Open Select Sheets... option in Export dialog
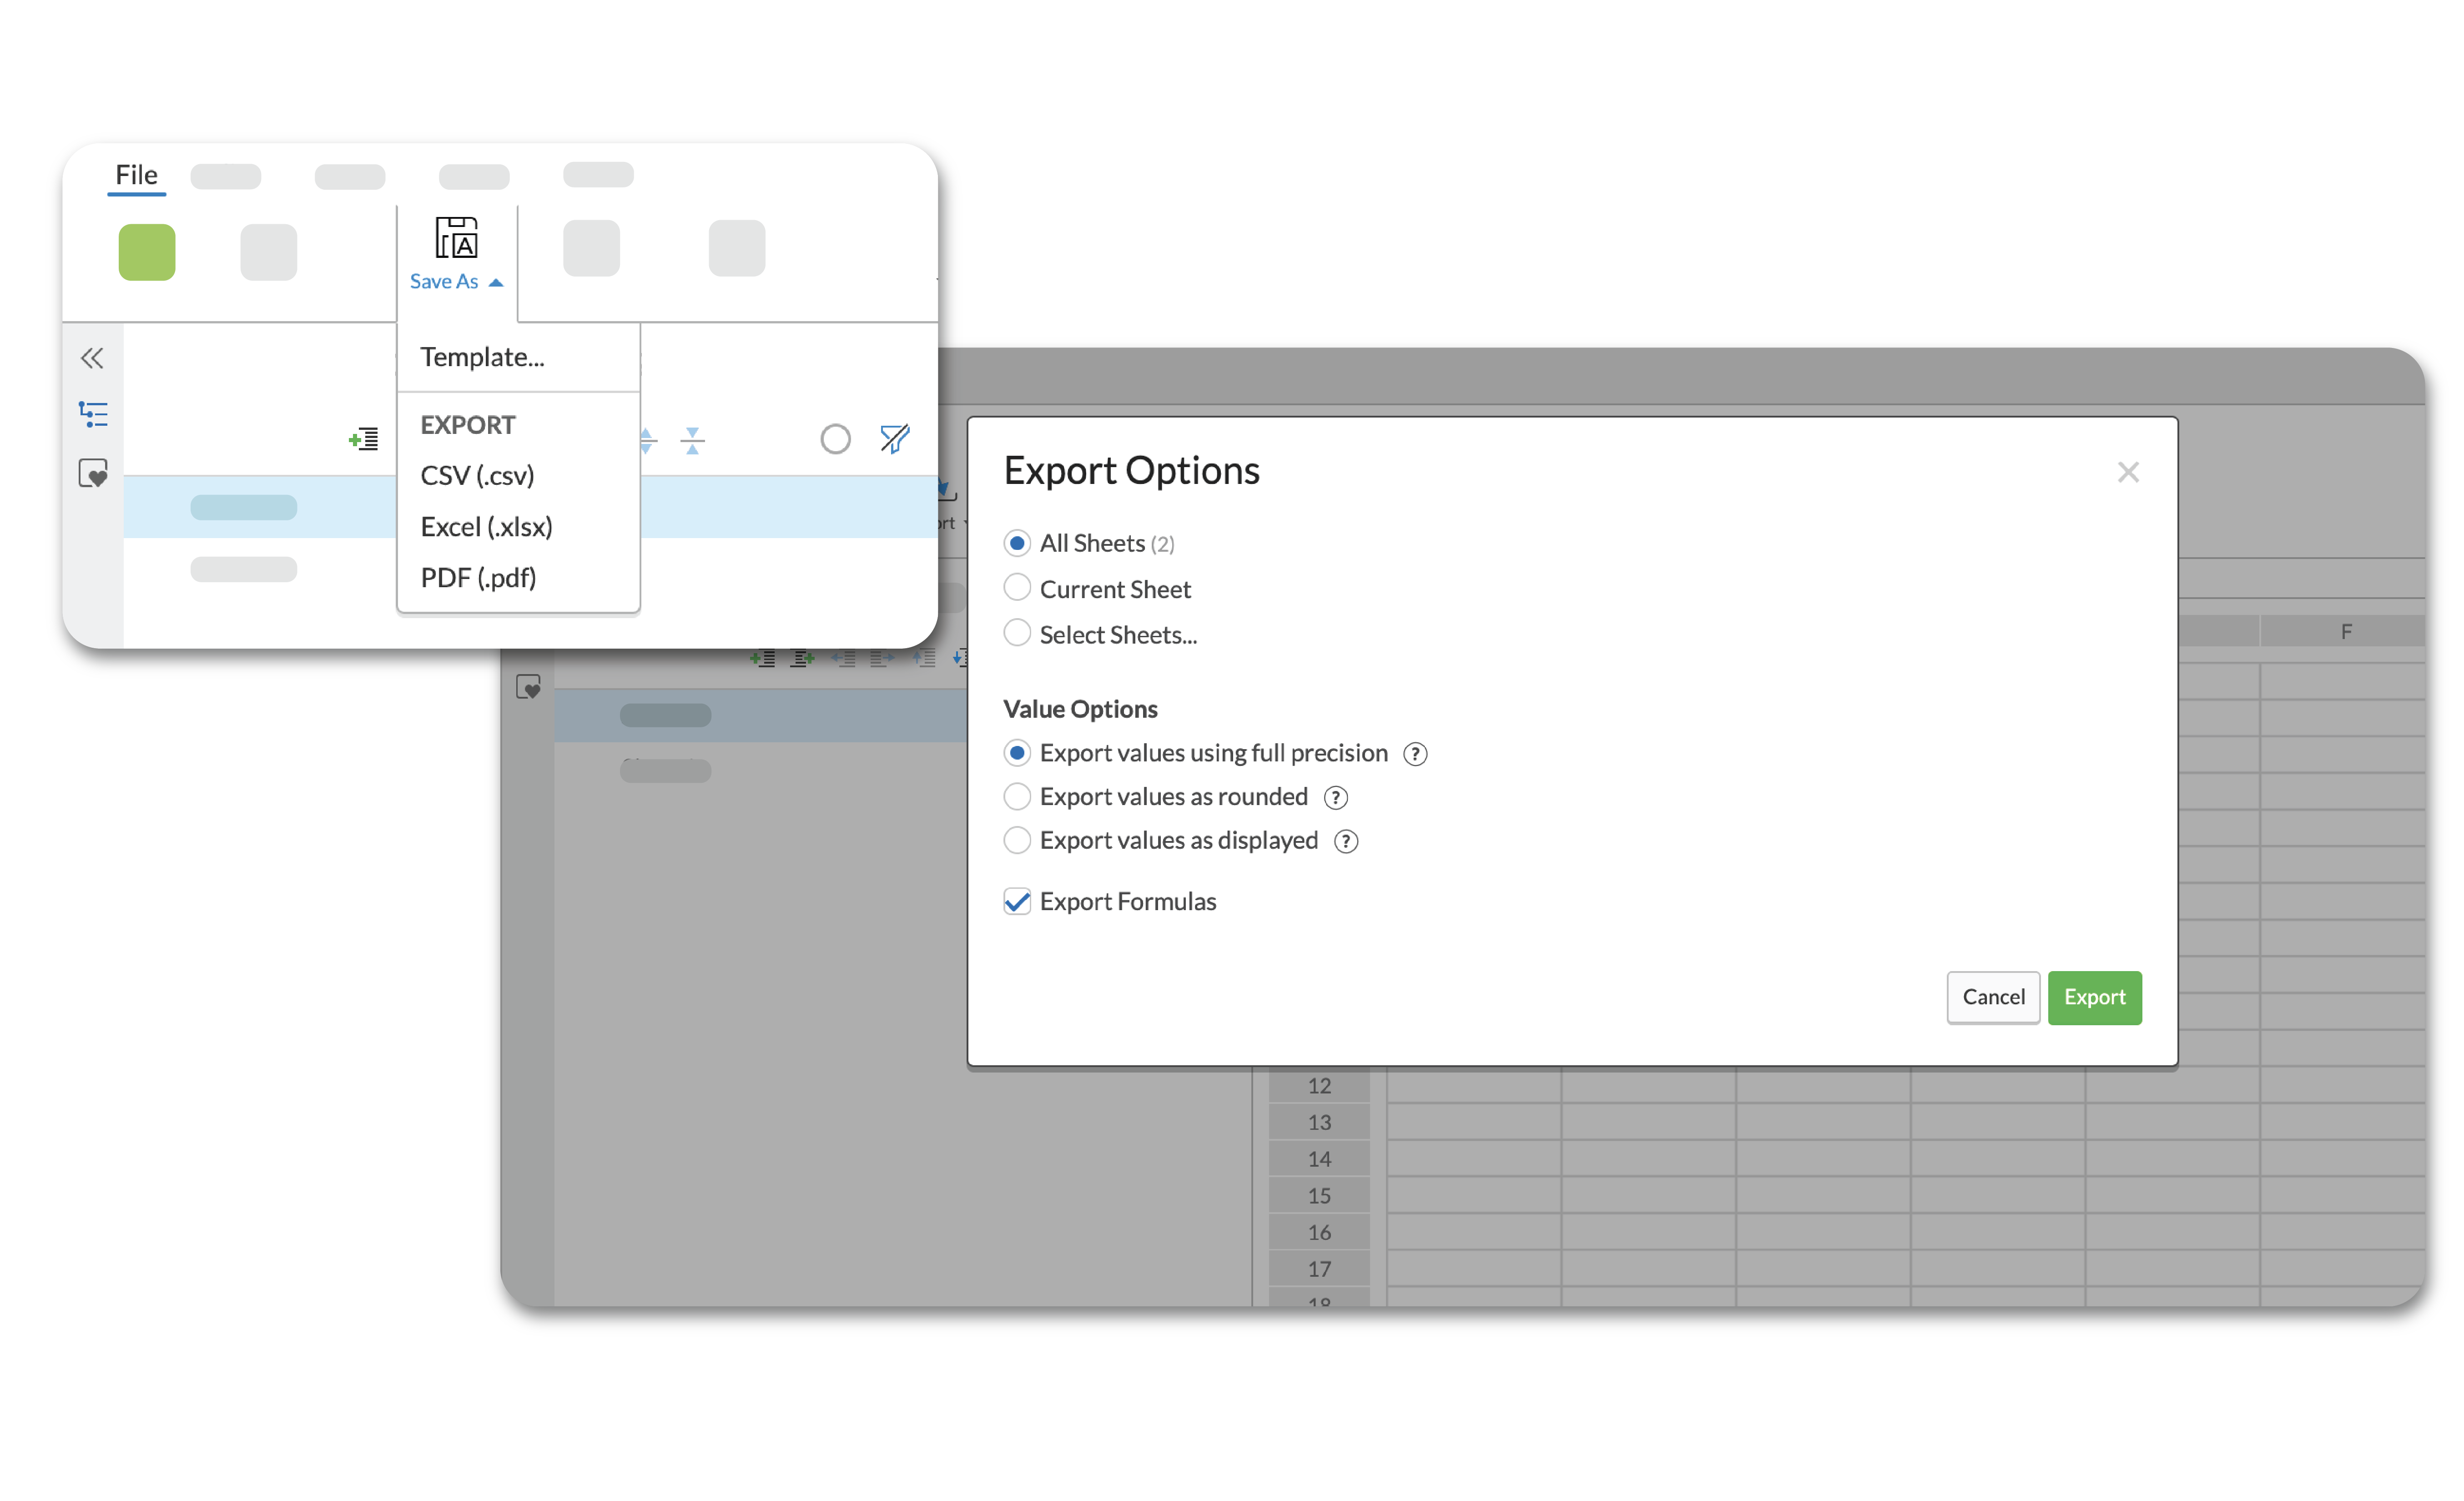Image resolution: width=2464 pixels, height=1501 pixels. click(x=1017, y=633)
